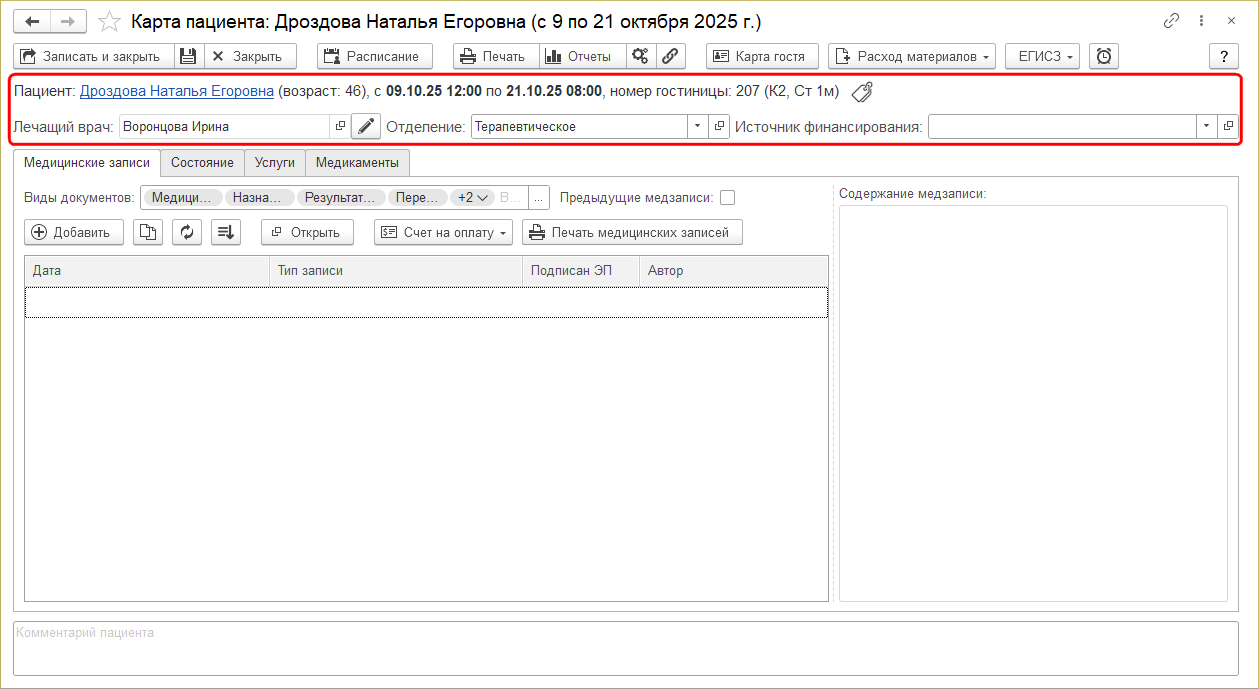1259x689 pixels.
Task: Add patient card to favorites star
Action: coord(110,21)
